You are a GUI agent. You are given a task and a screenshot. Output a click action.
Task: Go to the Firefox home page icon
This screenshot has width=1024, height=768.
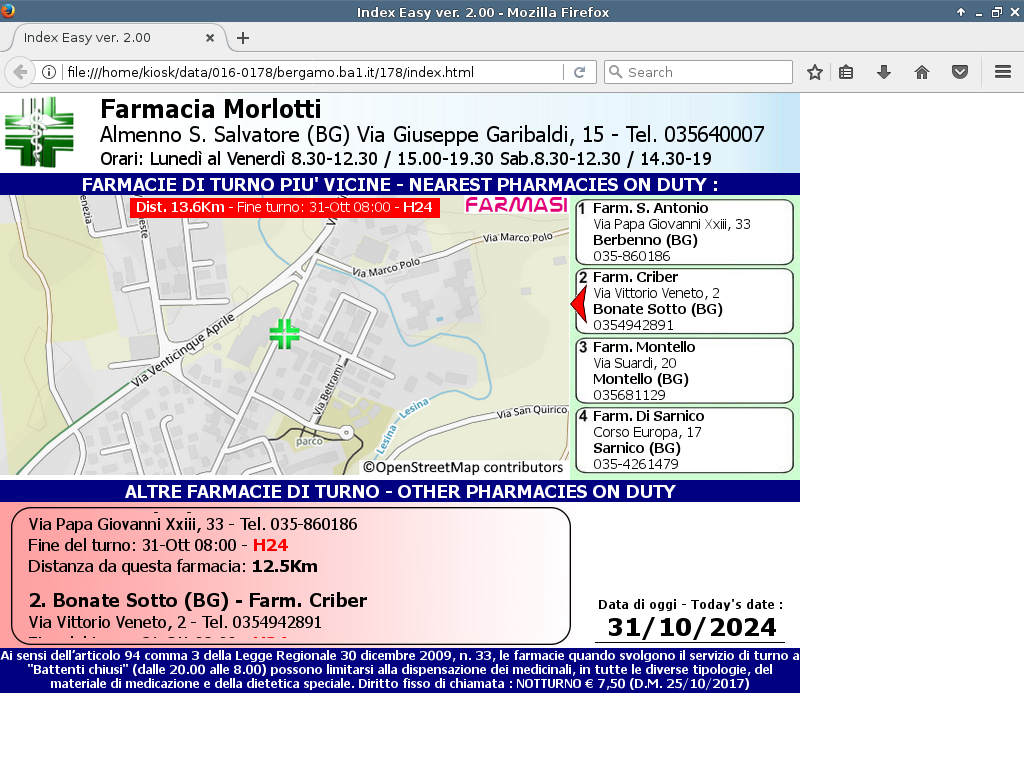click(x=922, y=72)
